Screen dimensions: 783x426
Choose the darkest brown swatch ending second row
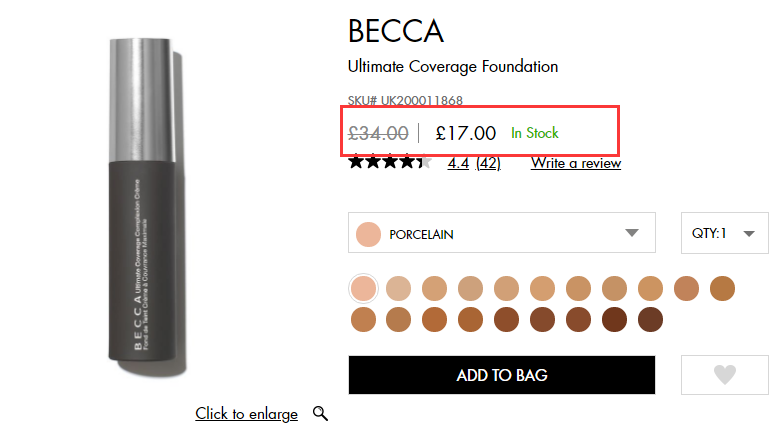650,320
